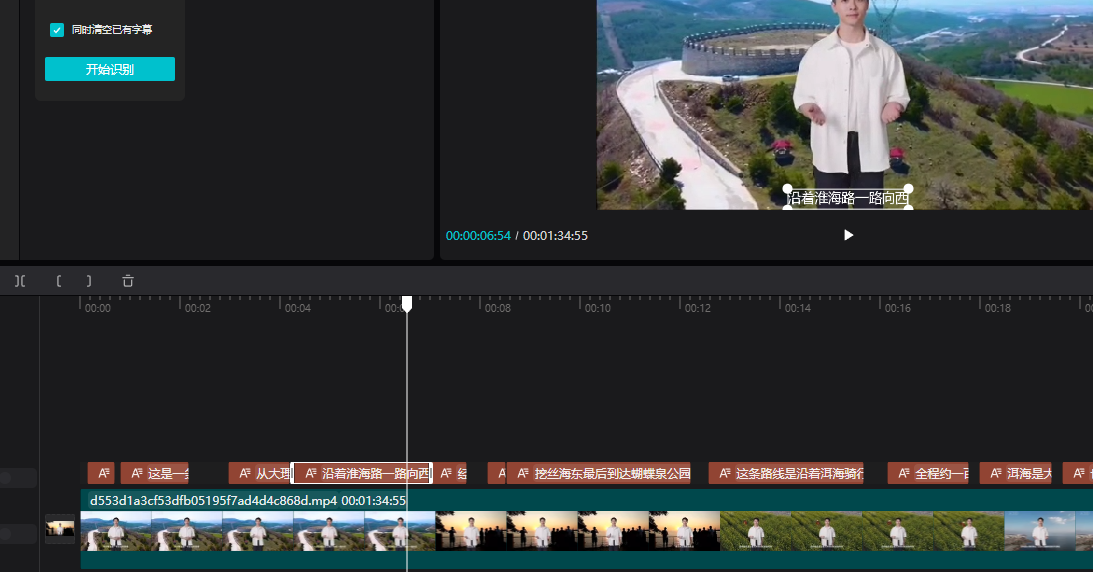Click the video track cover thumbnail
Viewport: 1093px width, 572px height.
60,530
